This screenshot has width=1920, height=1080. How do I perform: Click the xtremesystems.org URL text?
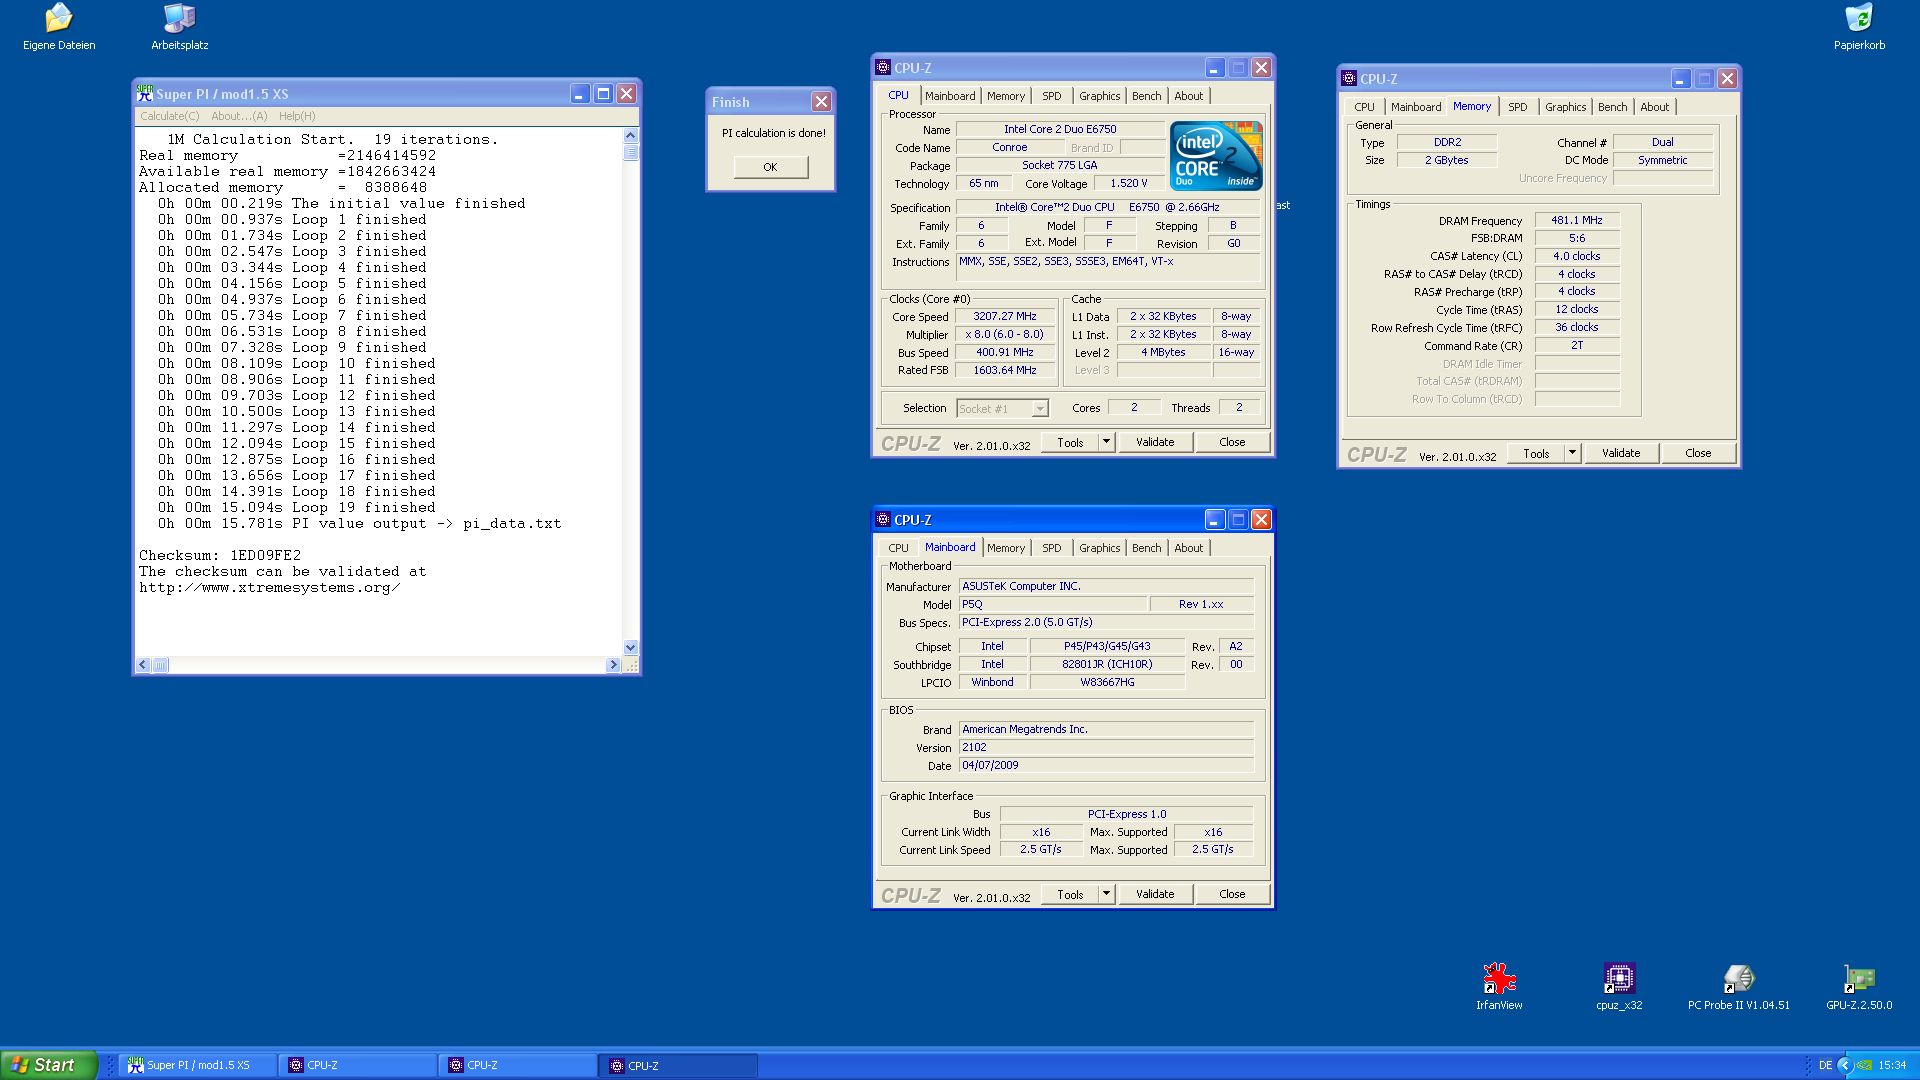click(x=270, y=588)
